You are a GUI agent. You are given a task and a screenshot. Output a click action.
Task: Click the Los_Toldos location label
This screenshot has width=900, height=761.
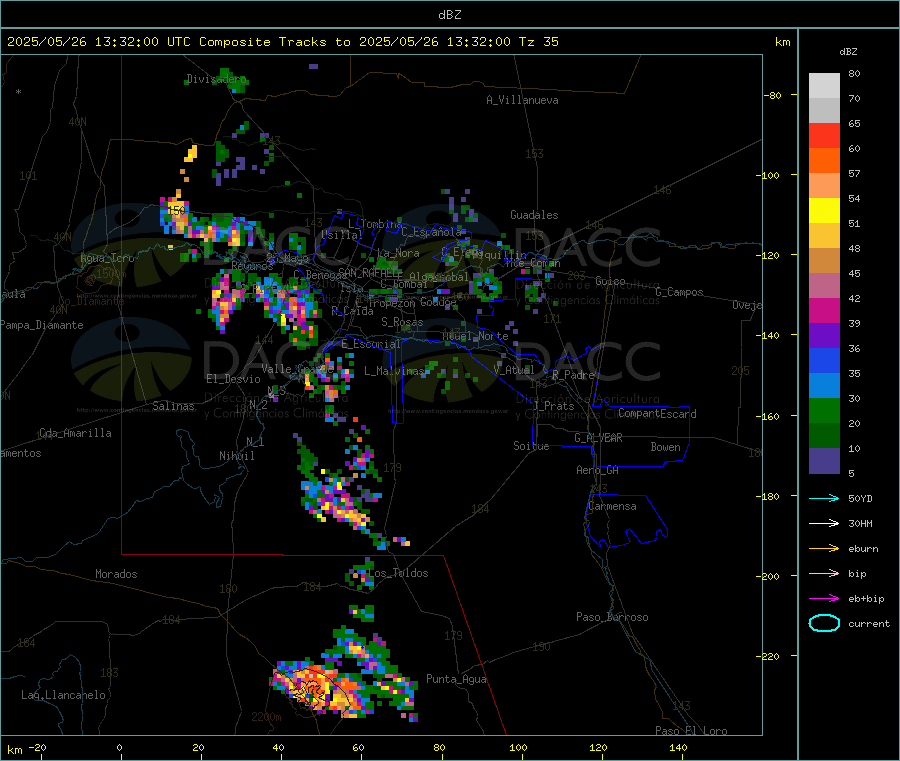[398, 573]
